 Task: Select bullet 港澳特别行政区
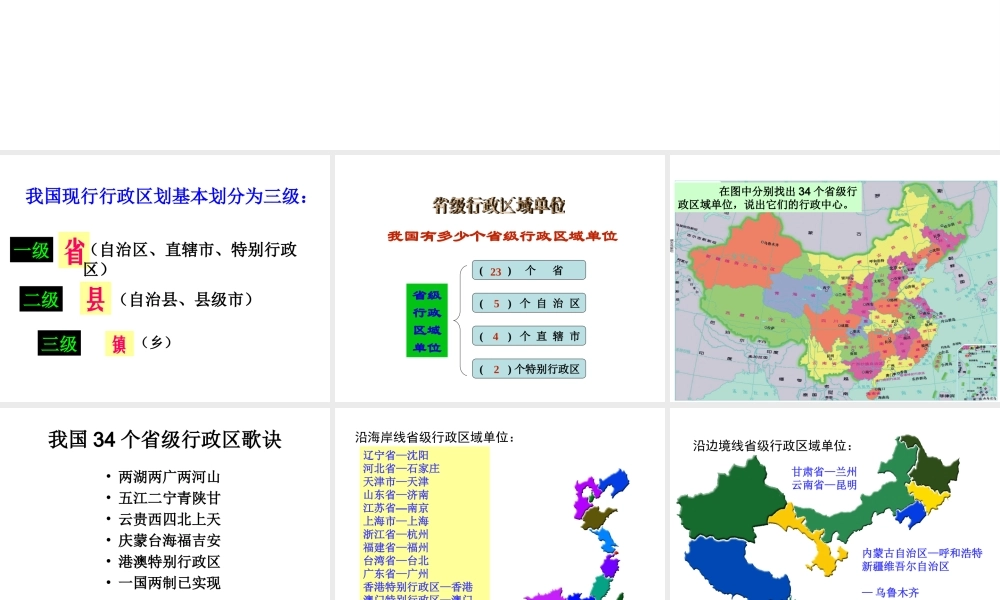point(169,562)
